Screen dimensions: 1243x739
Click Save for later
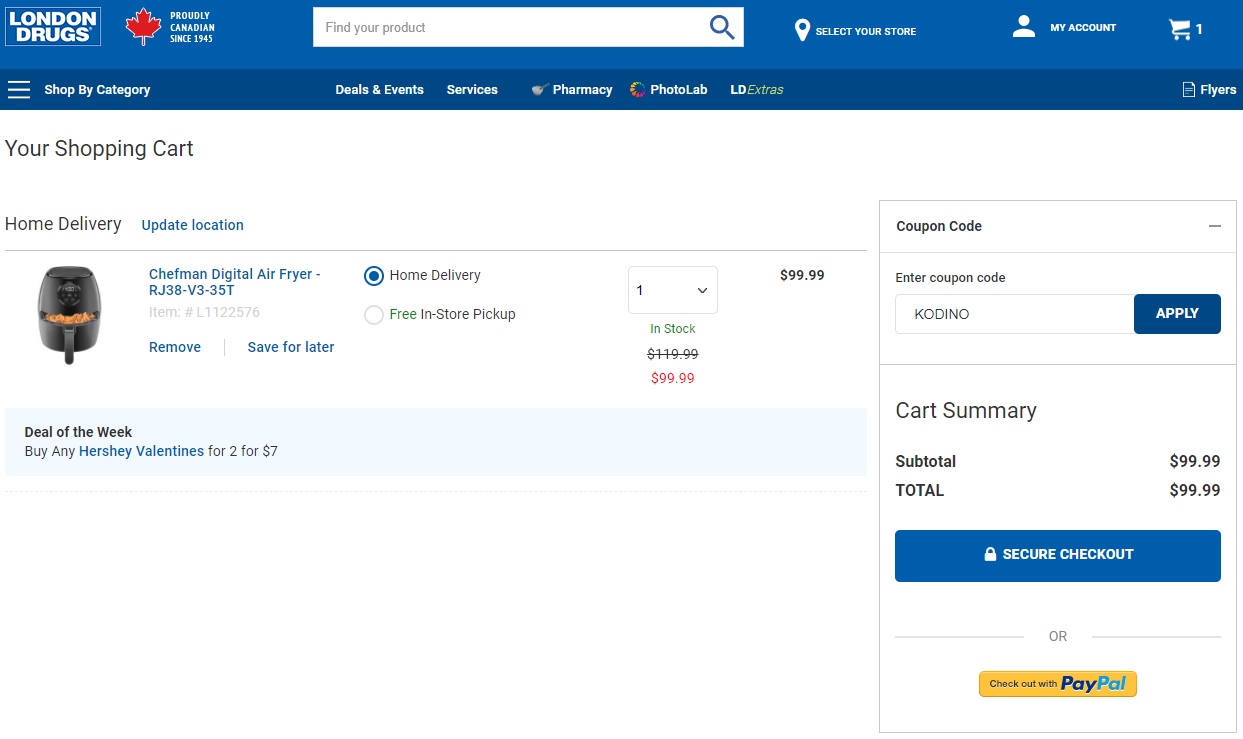tap(291, 347)
